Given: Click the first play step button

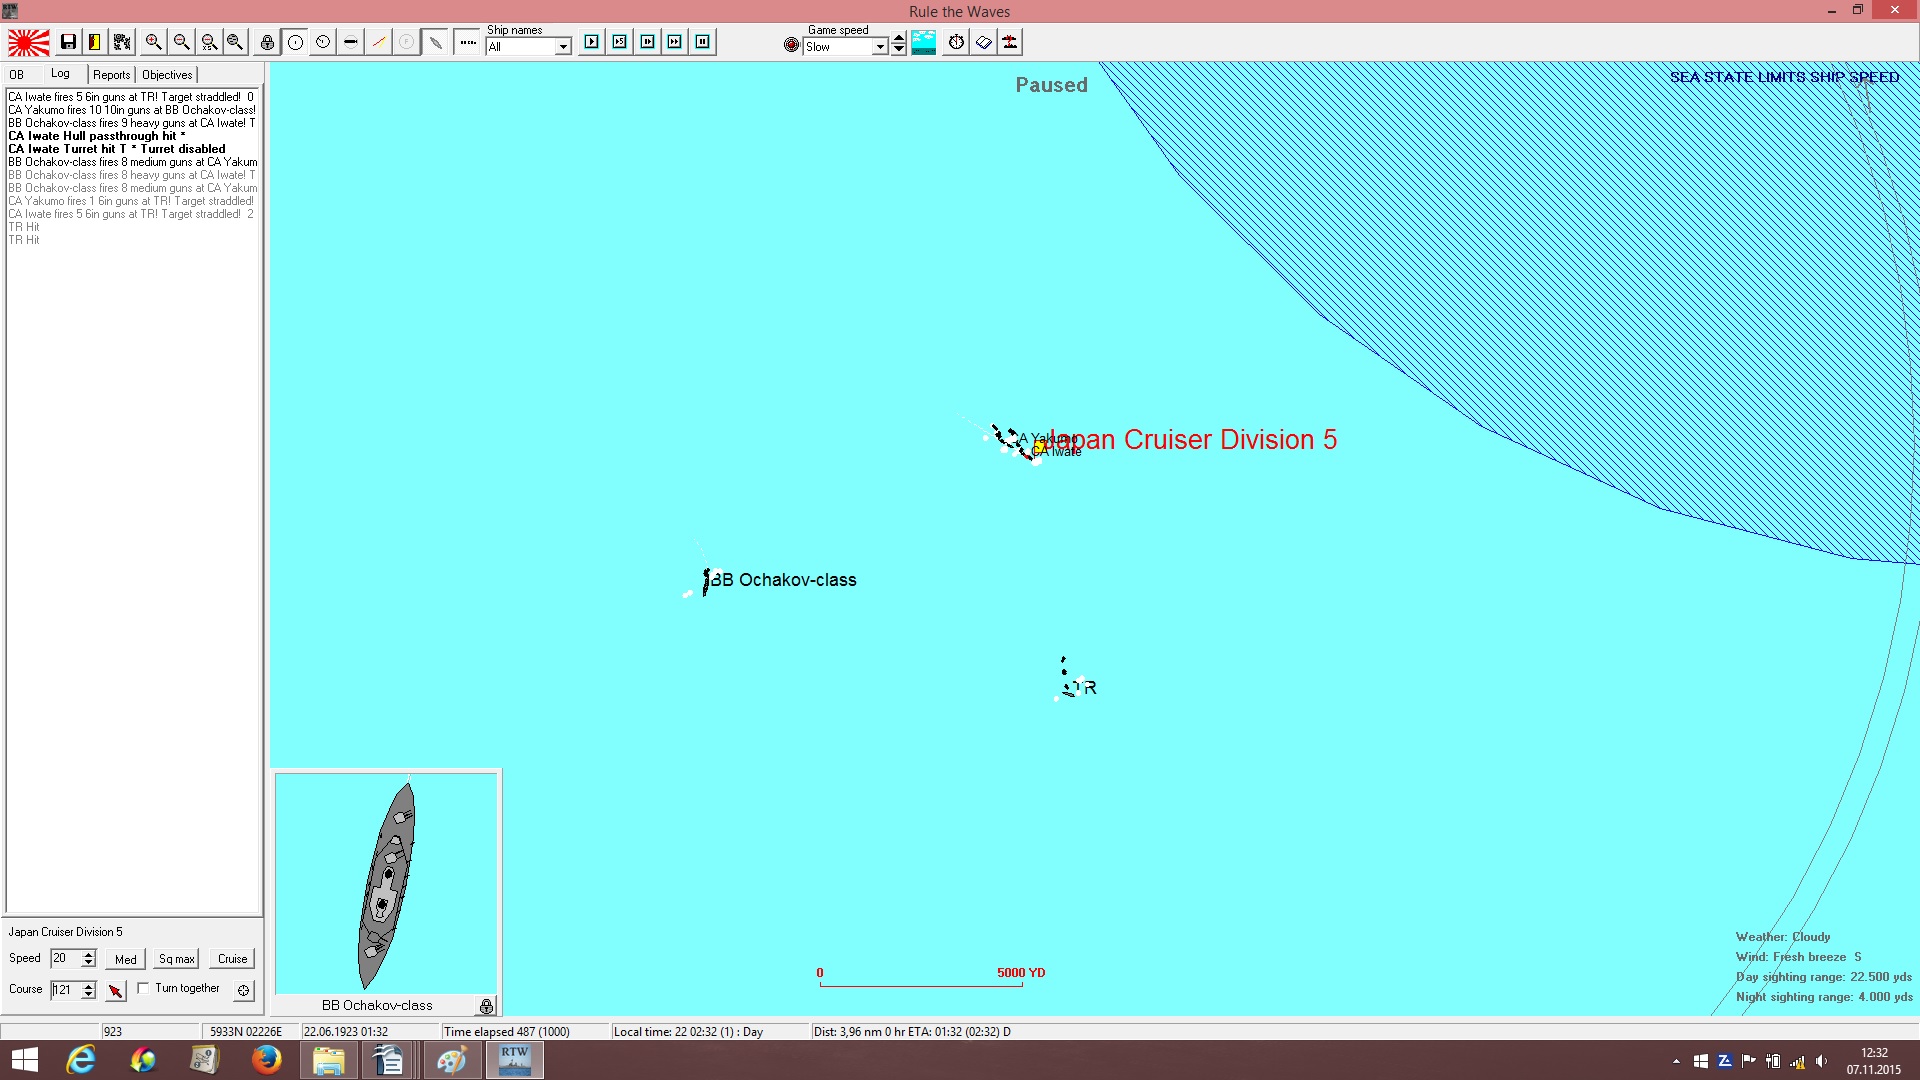Looking at the screenshot, I should point(592,42).
